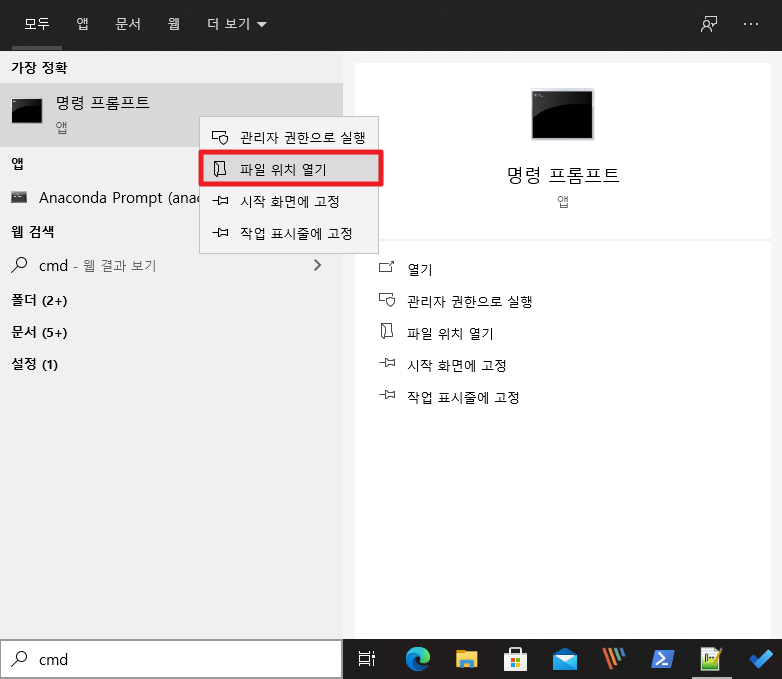Viewport: 782px width, 679px height.
Task: Click the 가장 정확 section heading
Action: (39, 67)
